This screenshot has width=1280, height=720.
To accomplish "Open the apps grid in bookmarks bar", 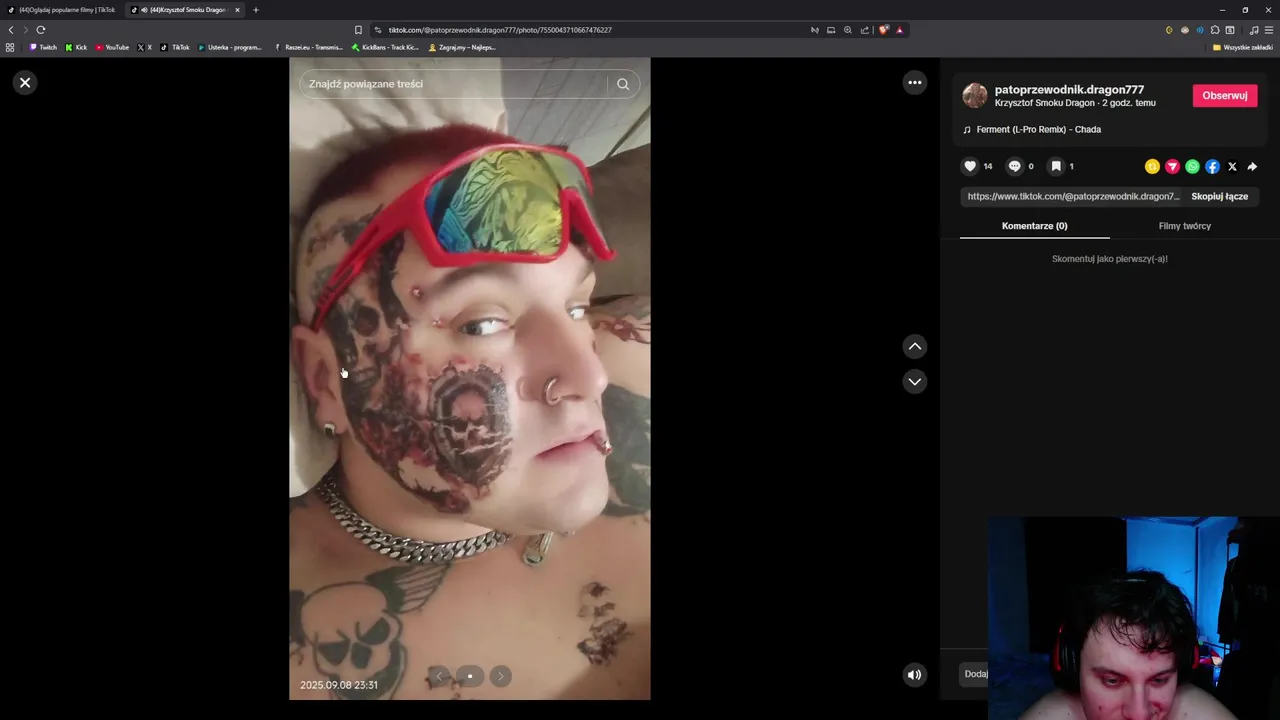I will (10, 47).
